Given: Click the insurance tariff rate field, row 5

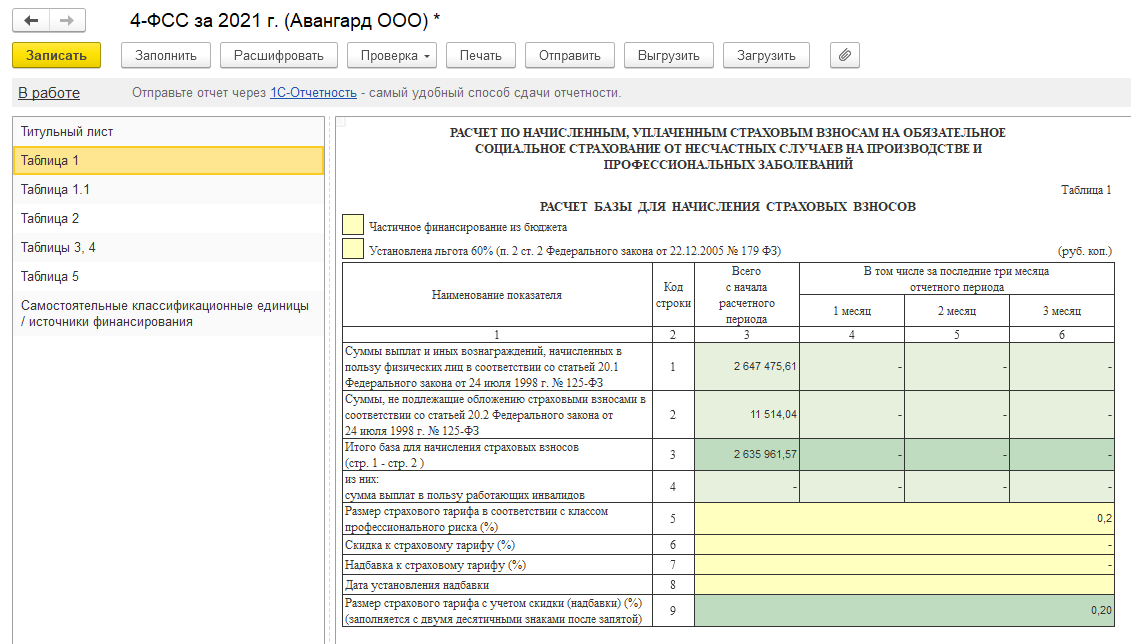Looking at the screenshot, I should tap(904, 519).
